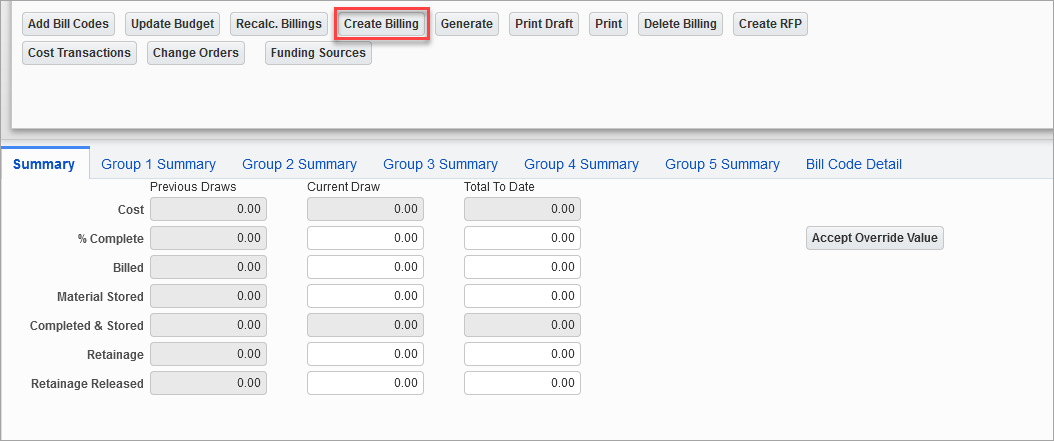
Task: Click the Retainage Released row label
Action: pos(87,384)
